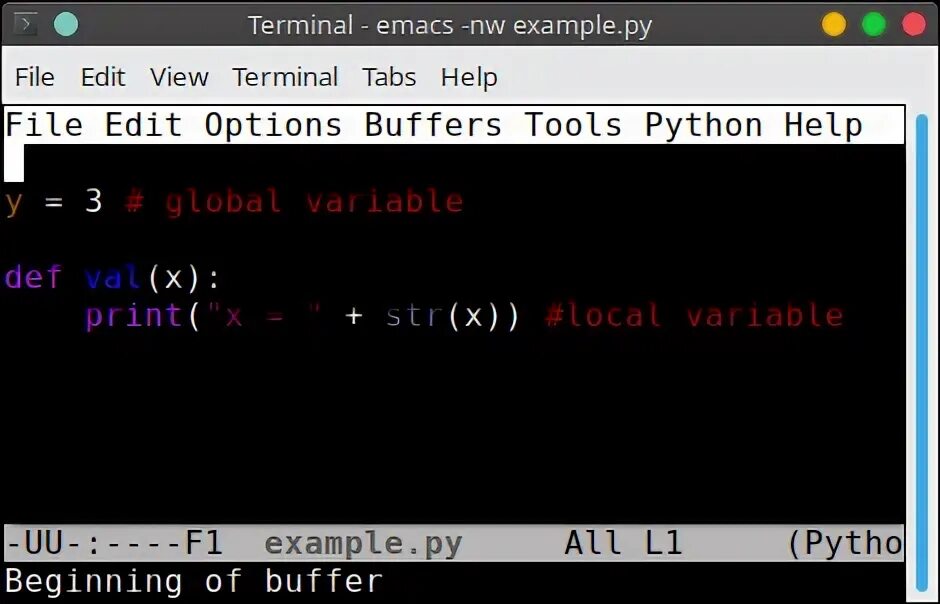
Task: Click the '# global variable' comment
Action: [294, 201]
